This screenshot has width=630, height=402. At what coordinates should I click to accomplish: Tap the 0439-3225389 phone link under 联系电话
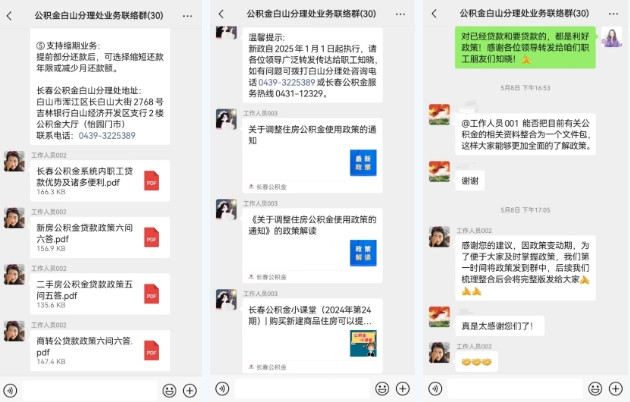pyautogui.click(x=107, y=136)
